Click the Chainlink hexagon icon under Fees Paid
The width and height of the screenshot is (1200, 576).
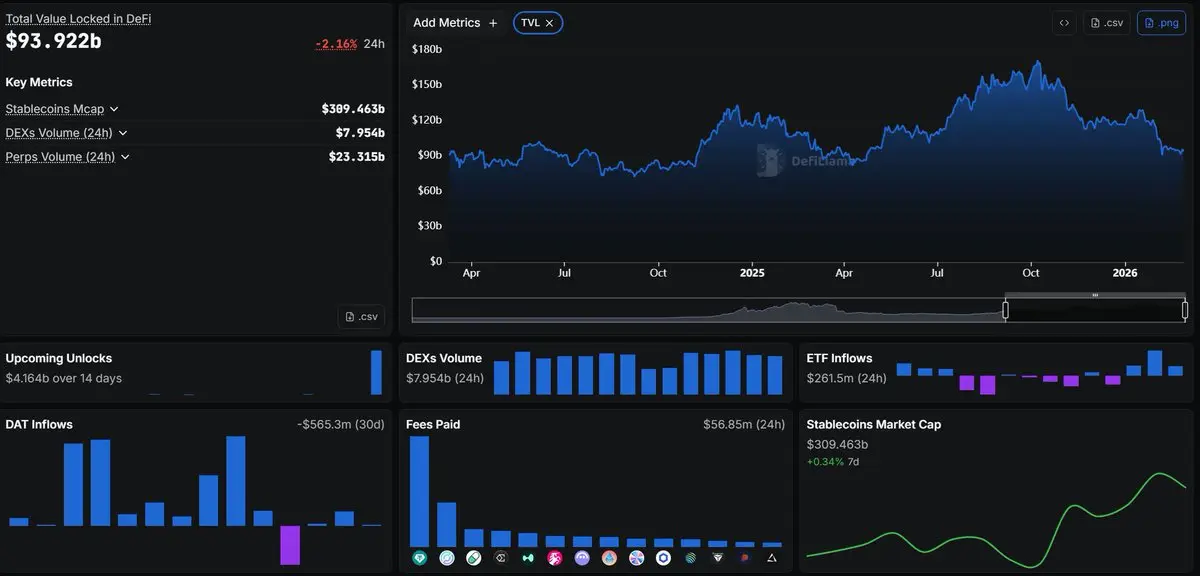point(663,558)
